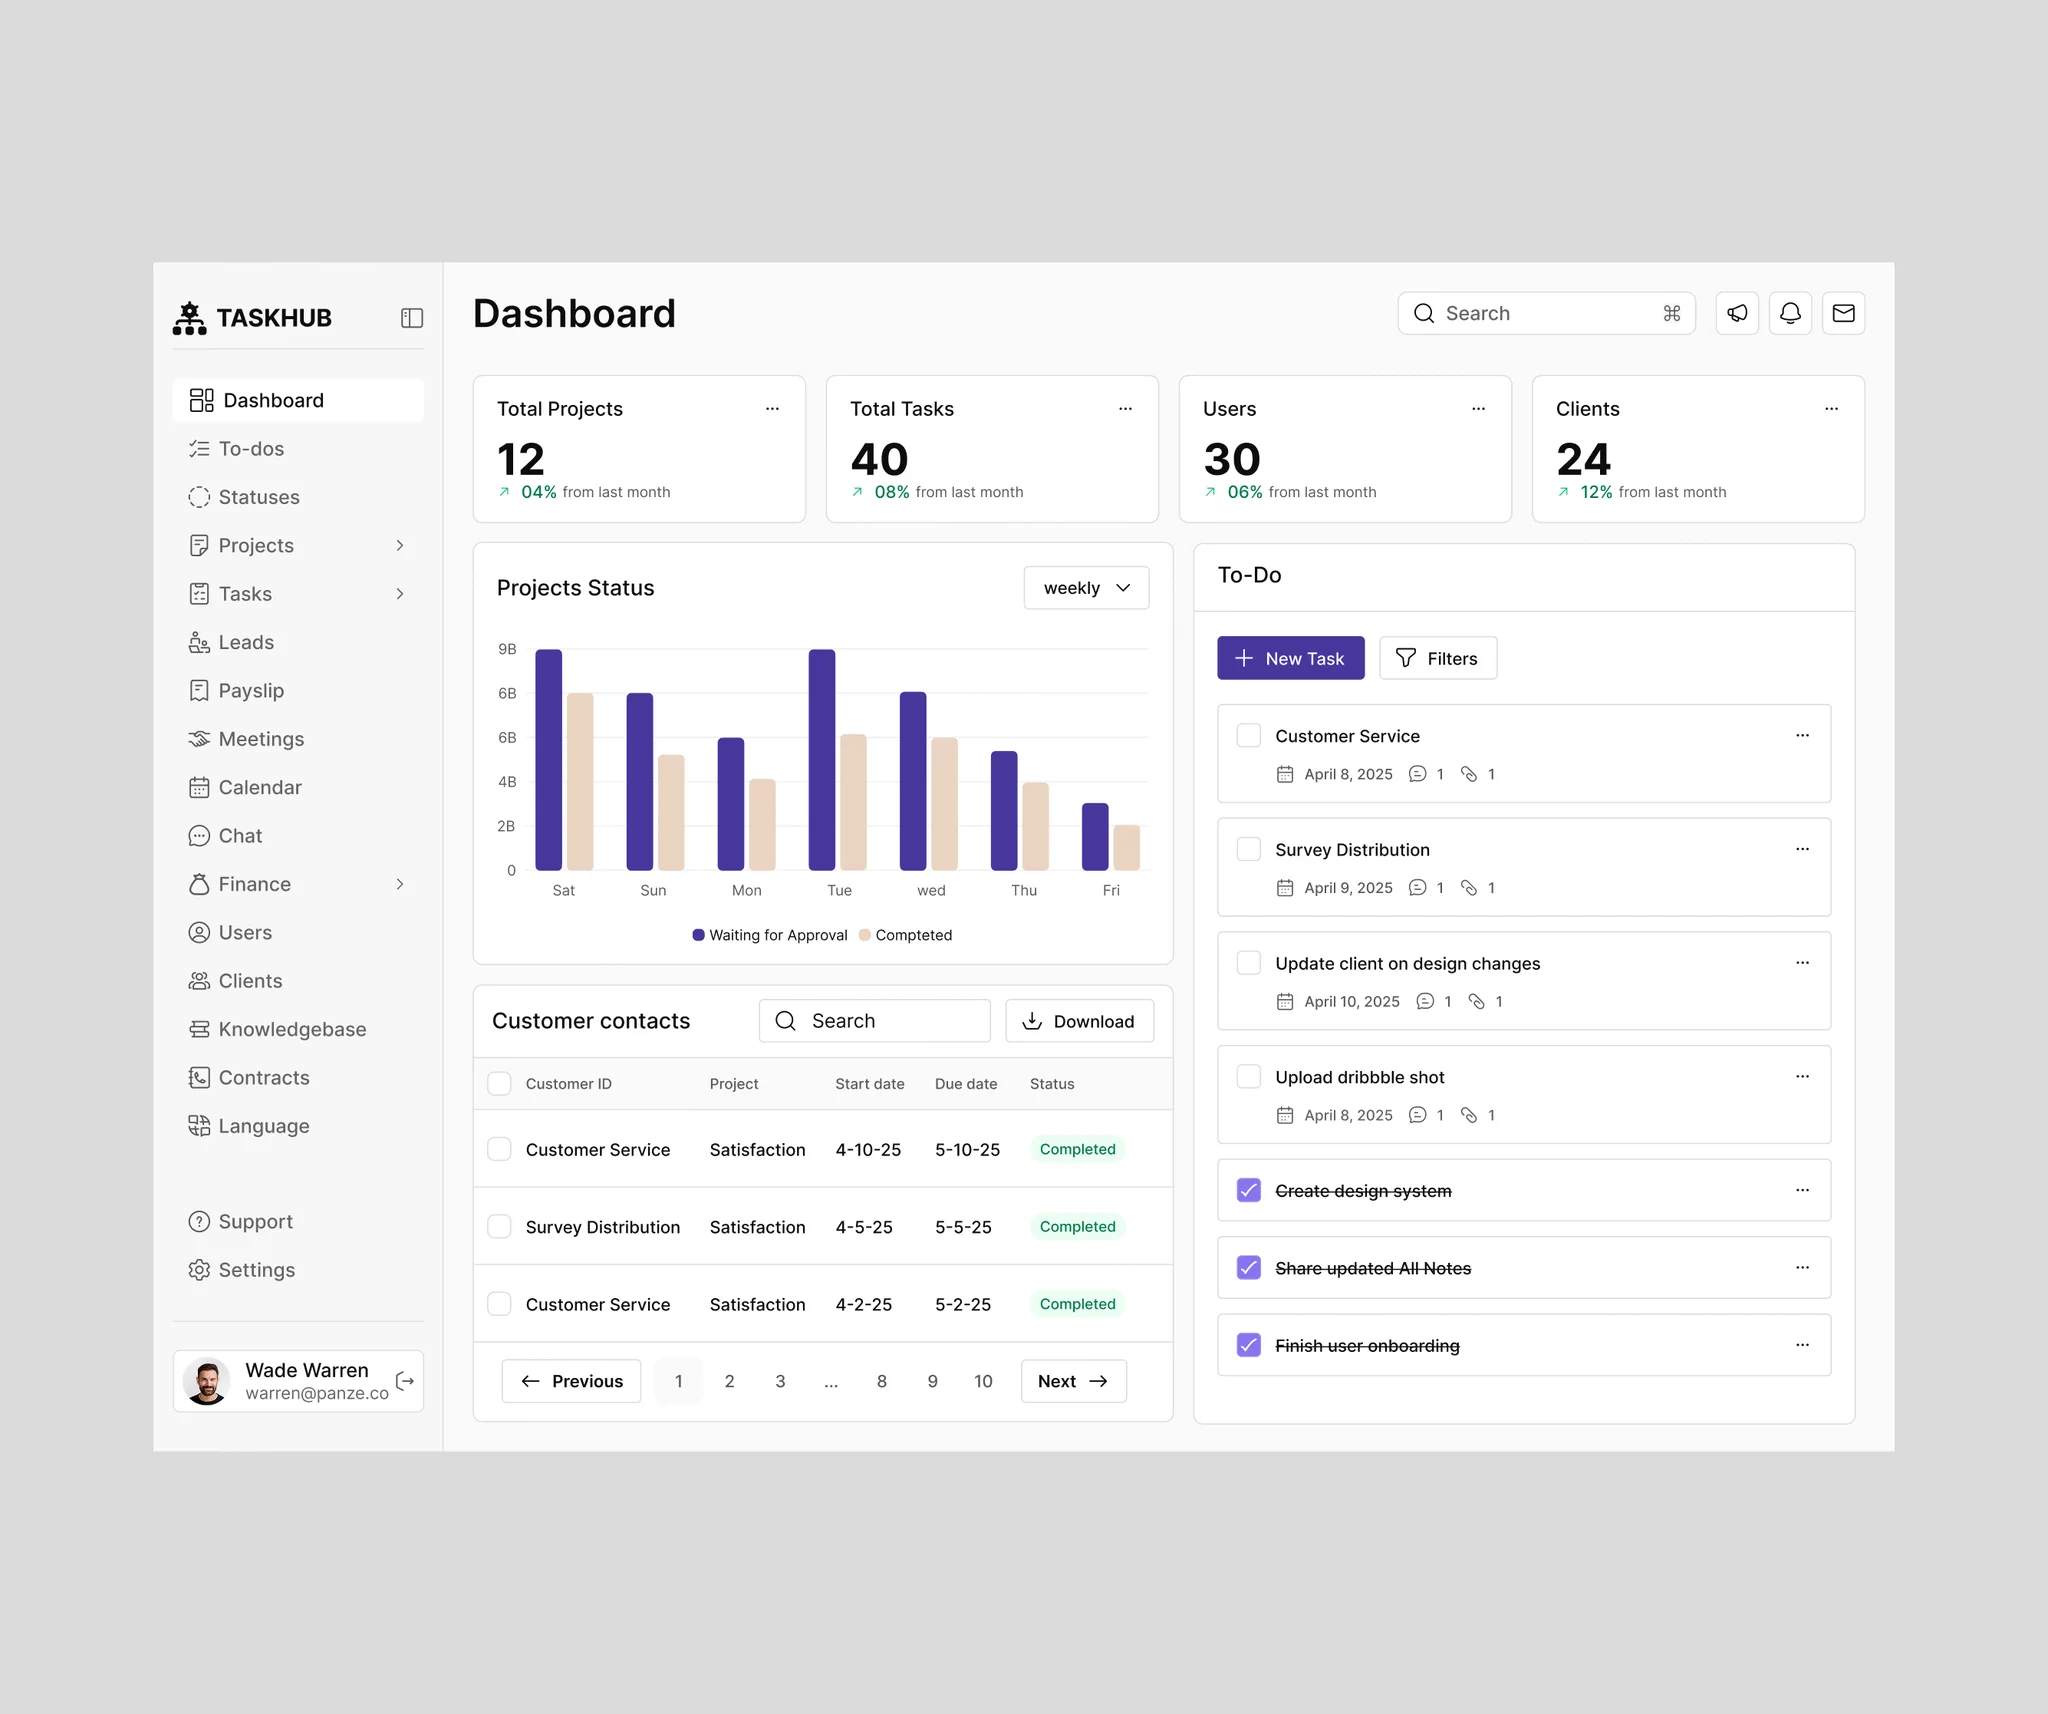The image size is (2048, 1714).
Task: Click the attachment icon on Customer Service task
Action: click(1469, 774)
